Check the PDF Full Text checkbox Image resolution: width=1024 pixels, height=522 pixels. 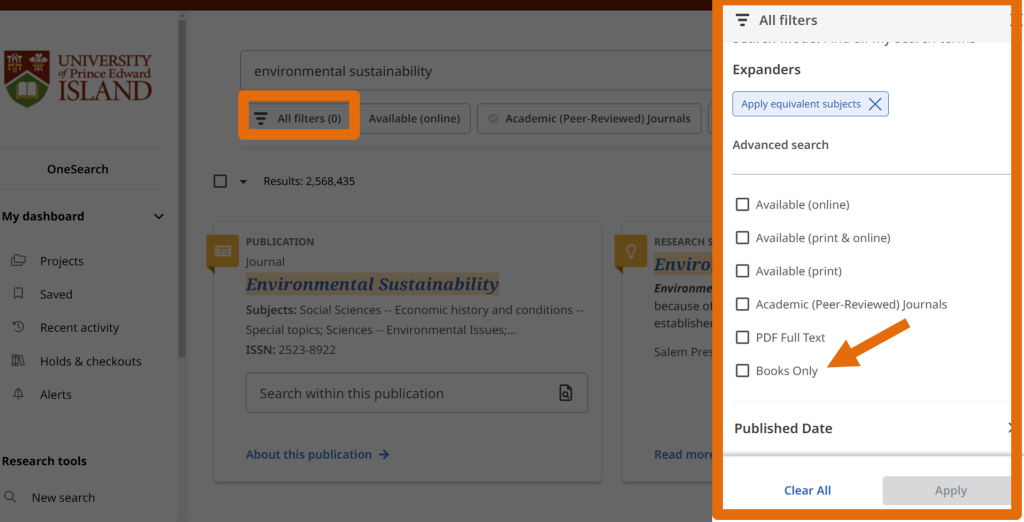(742, 337)
